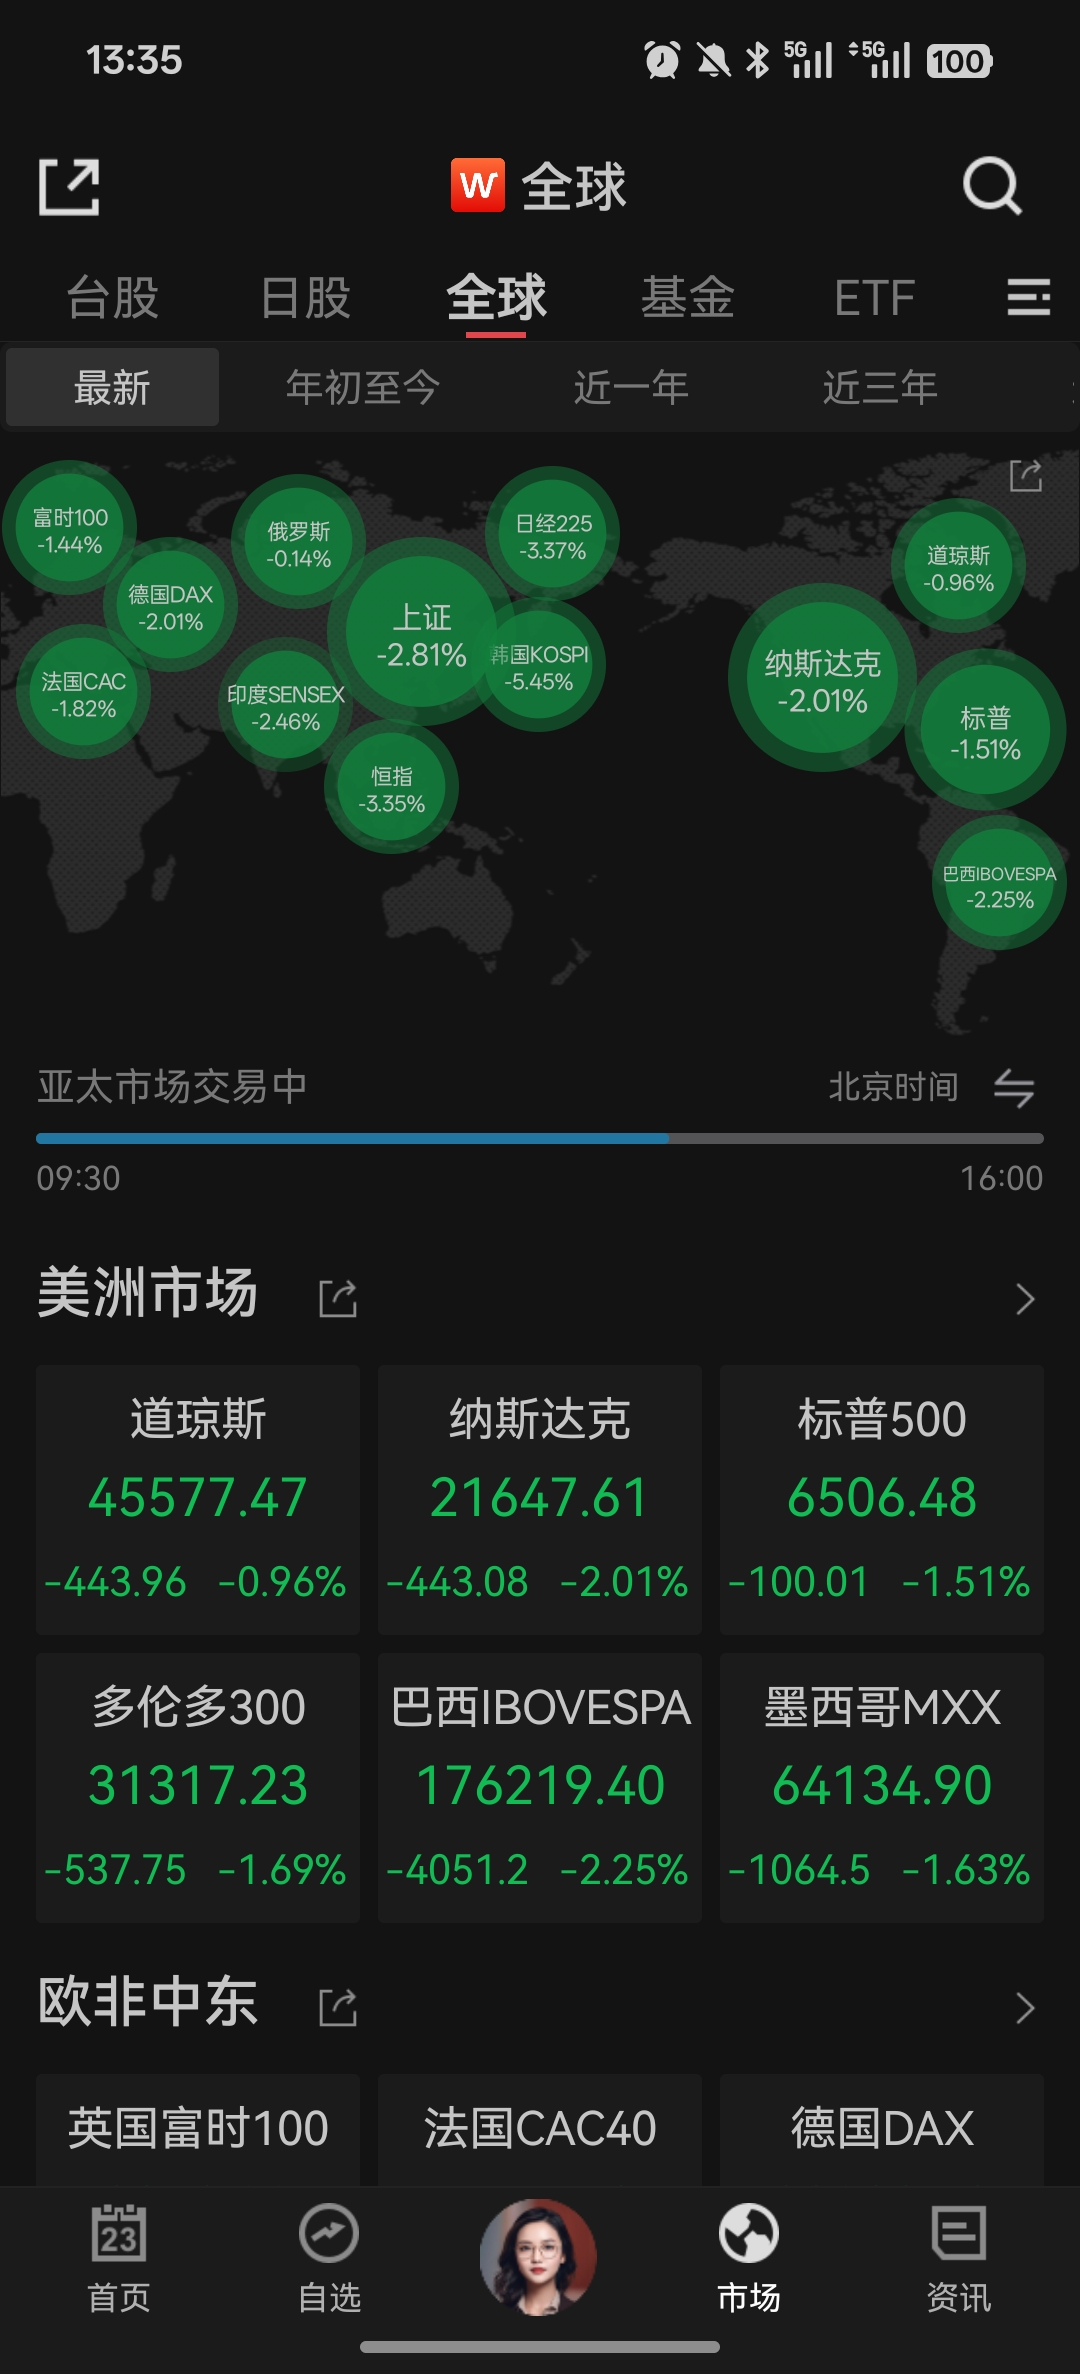Expand the 欧非中东 section chevron
Viewport: 1080px width, 2374px height.
[1025, 2007]
